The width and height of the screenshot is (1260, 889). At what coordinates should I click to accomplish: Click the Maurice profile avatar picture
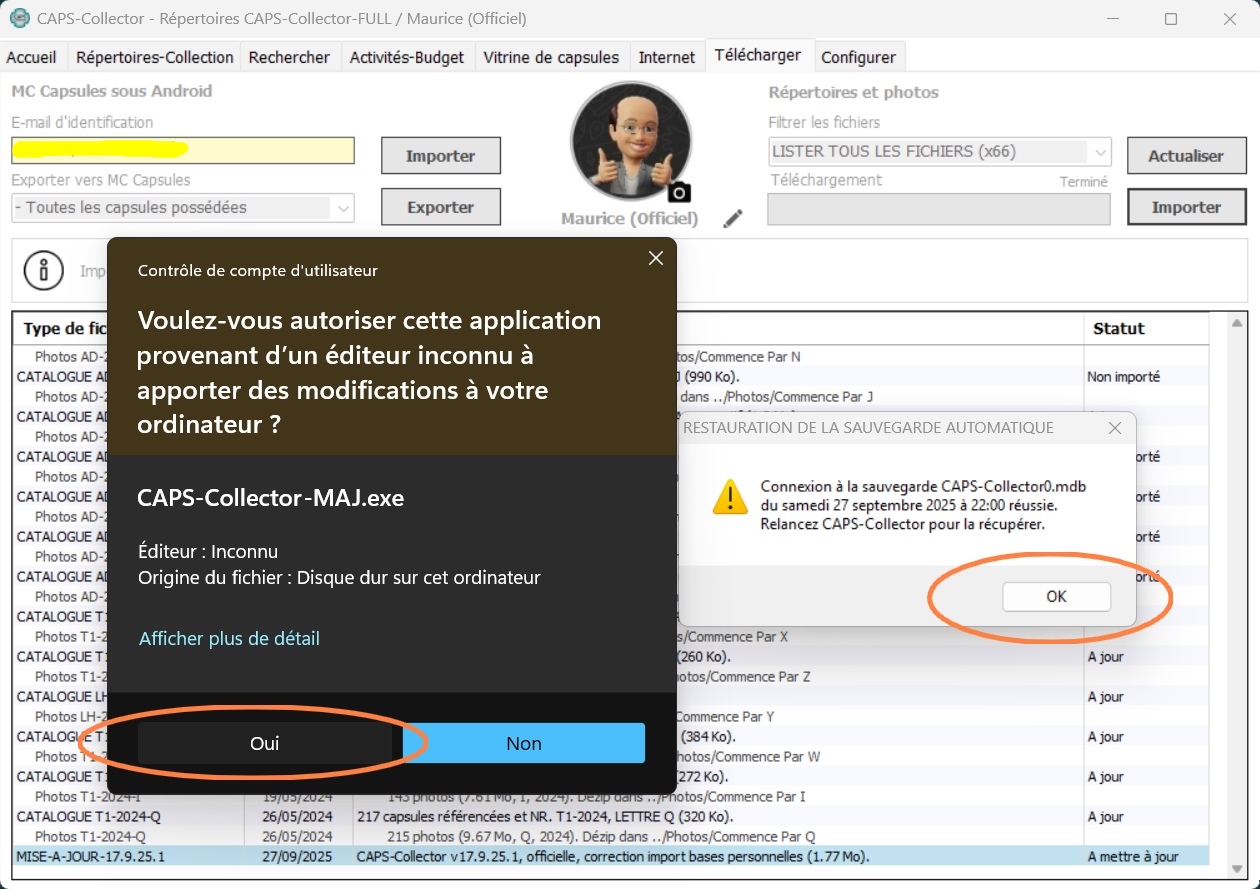point(630,141)
